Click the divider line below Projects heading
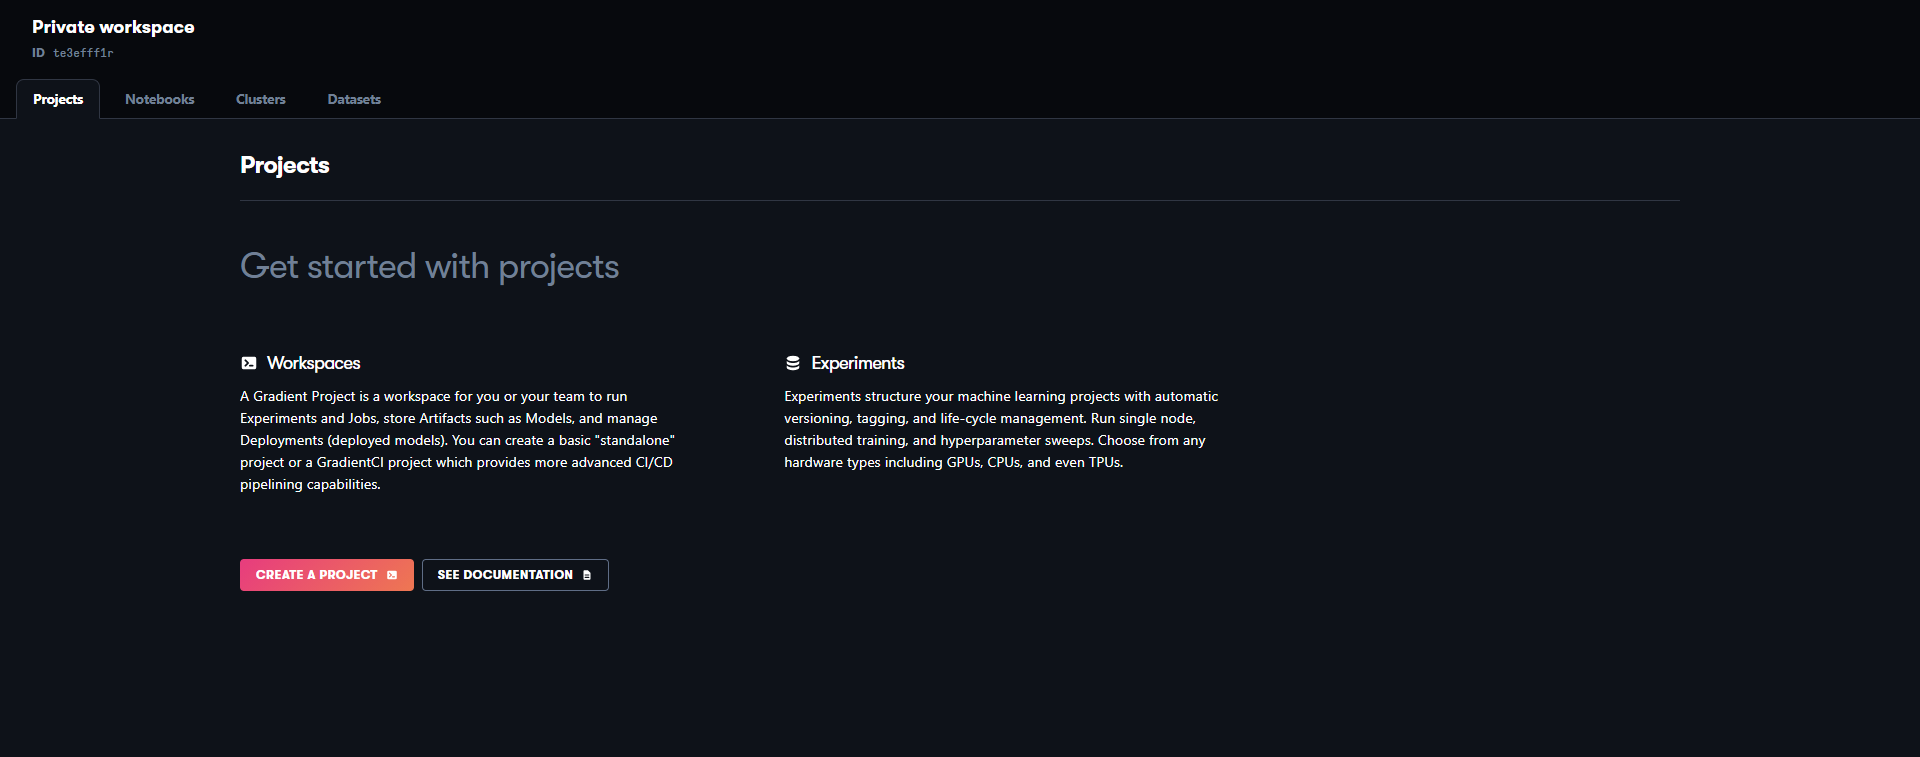 pos(960,200)
